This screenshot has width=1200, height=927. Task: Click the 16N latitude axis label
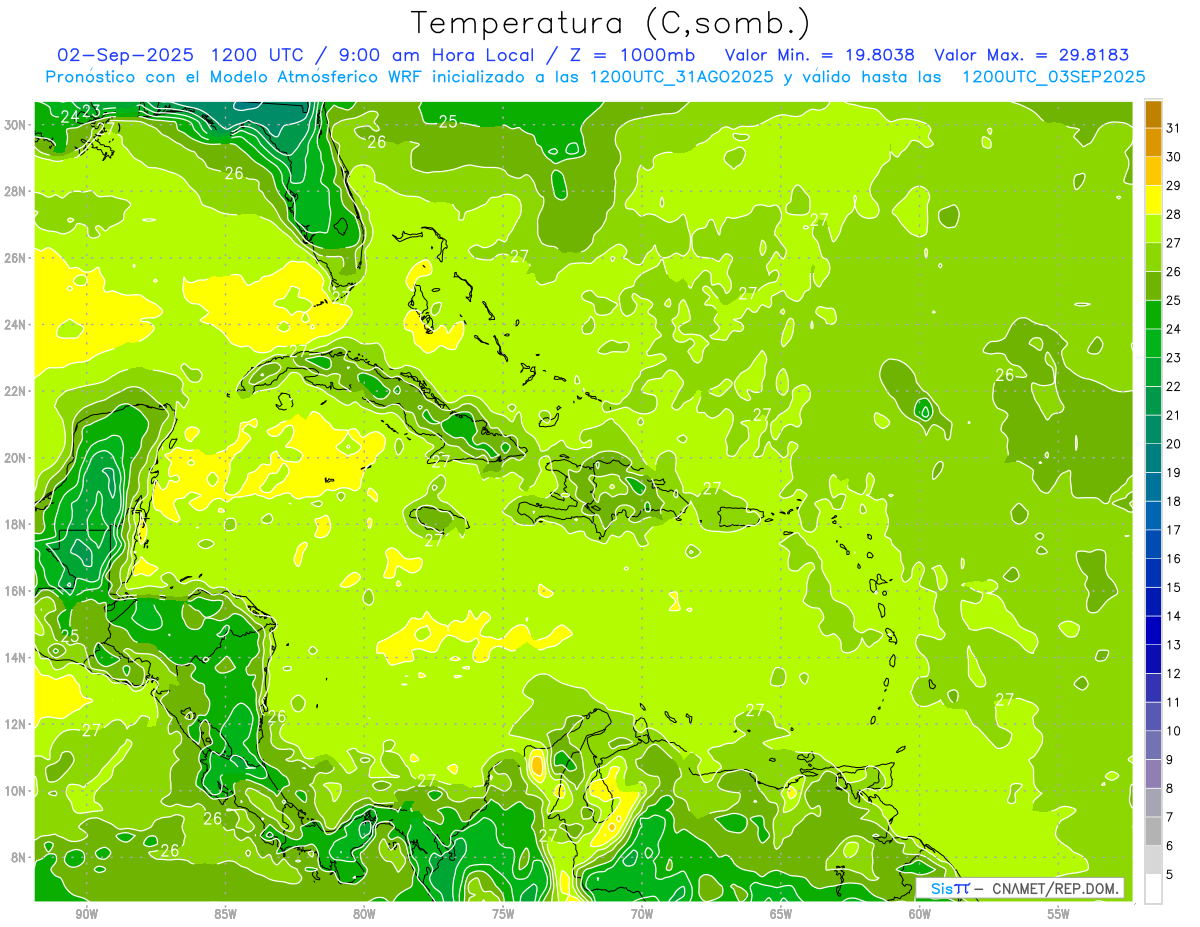[x=16, y=591]
